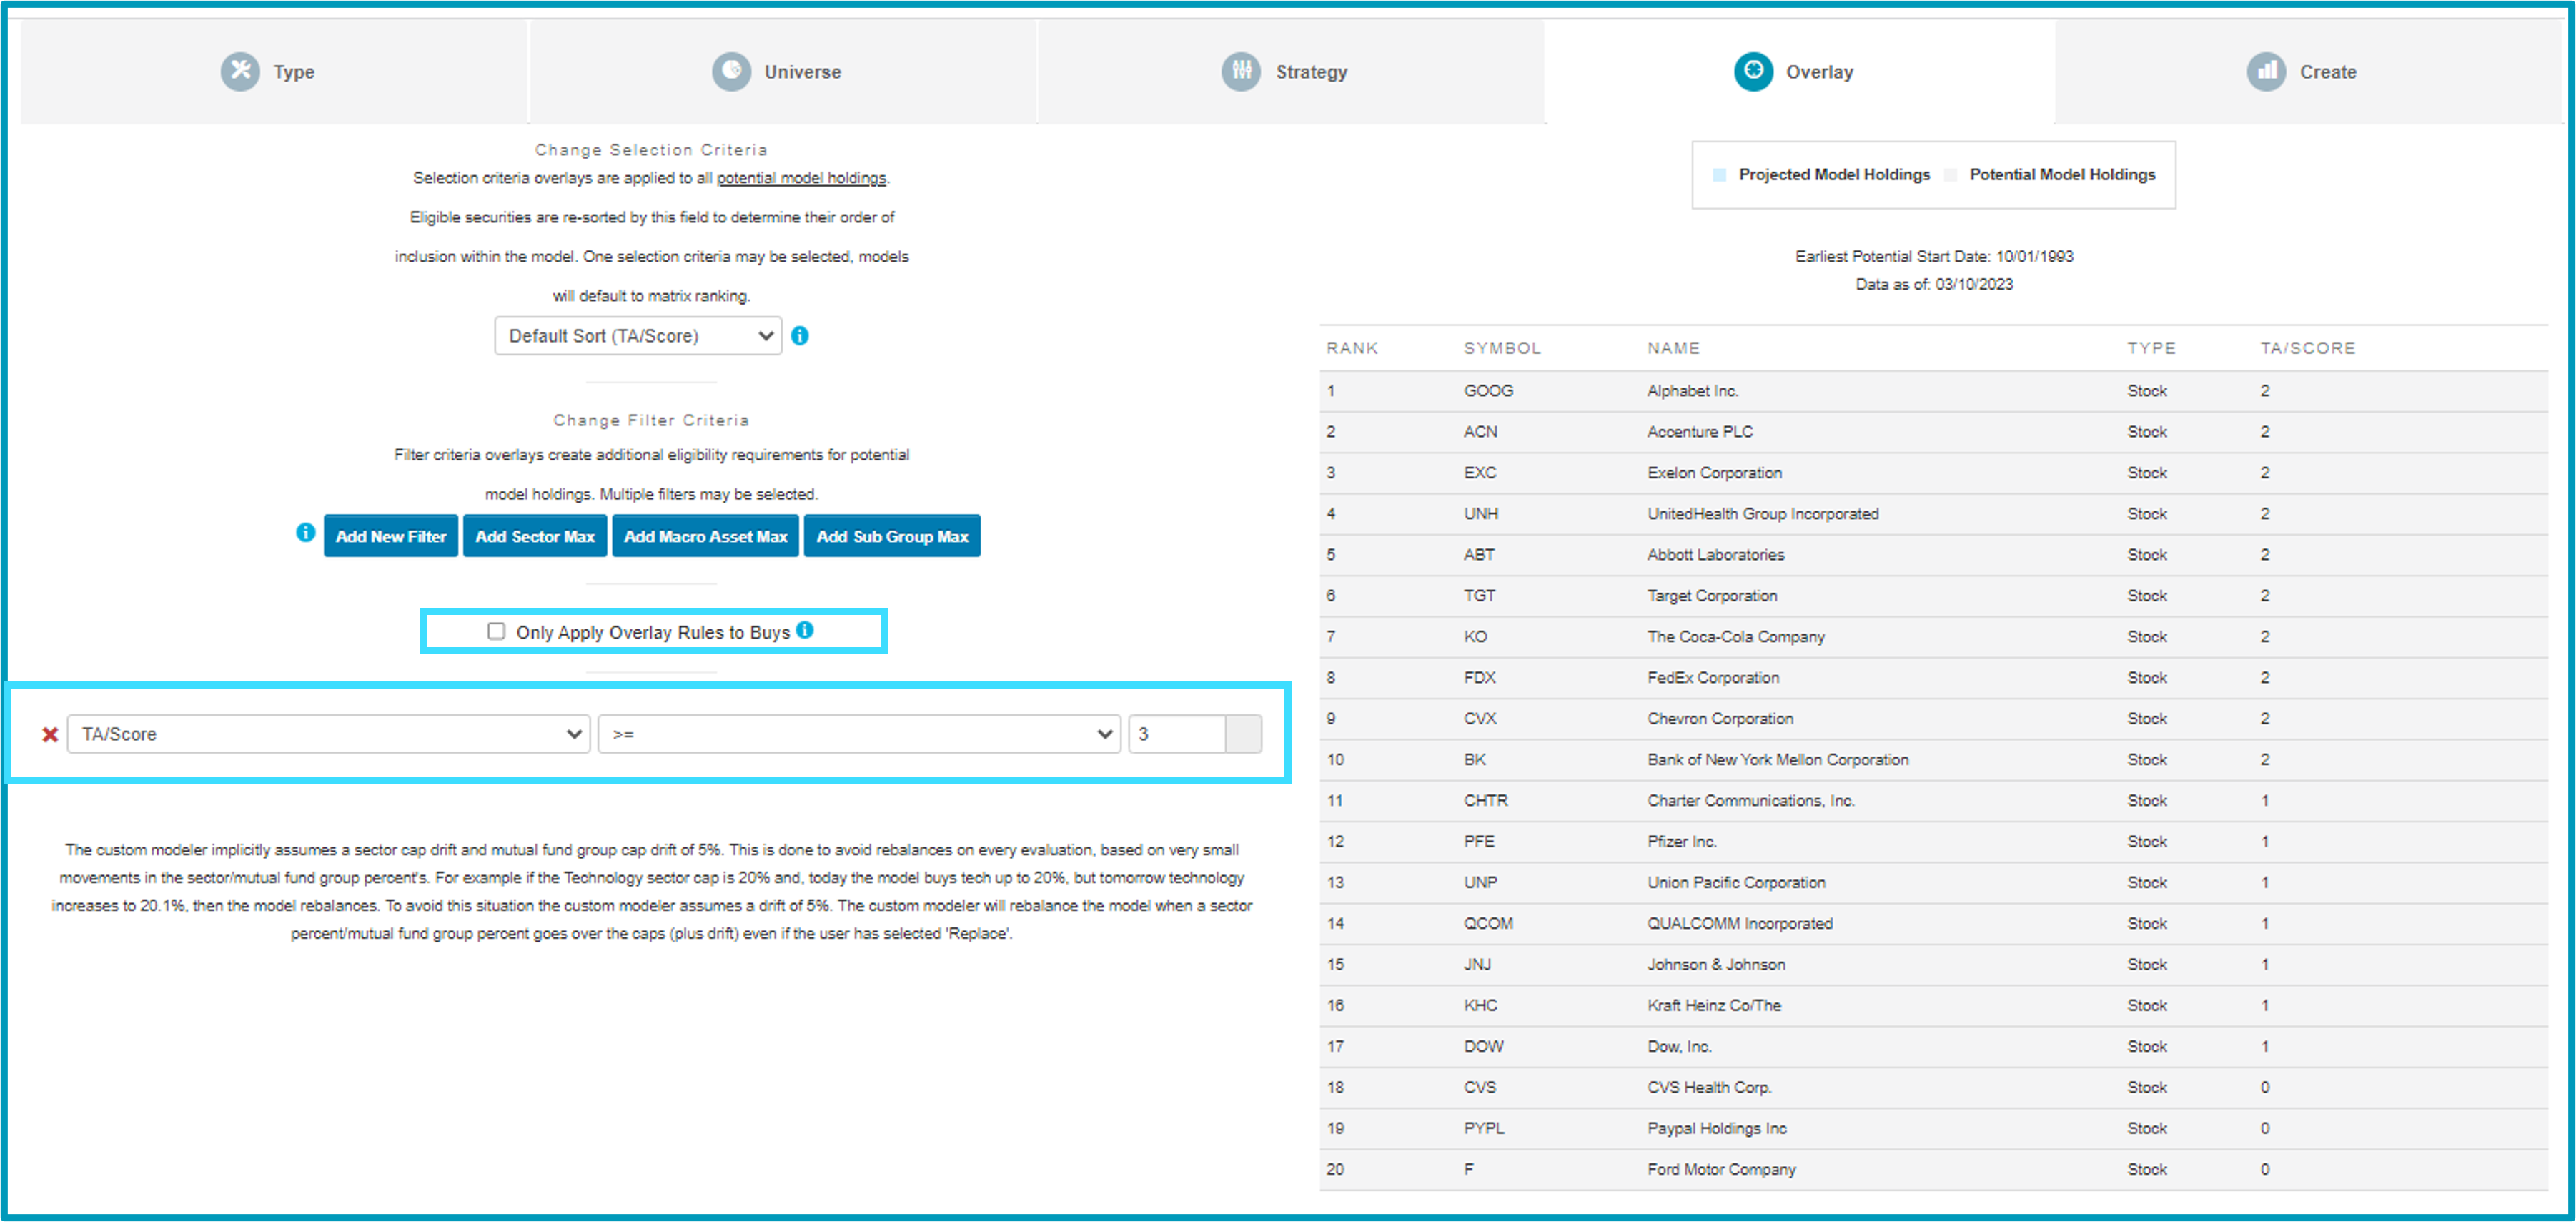
Task: Click the FDX symbol cell
Action: coord(1479,678)
